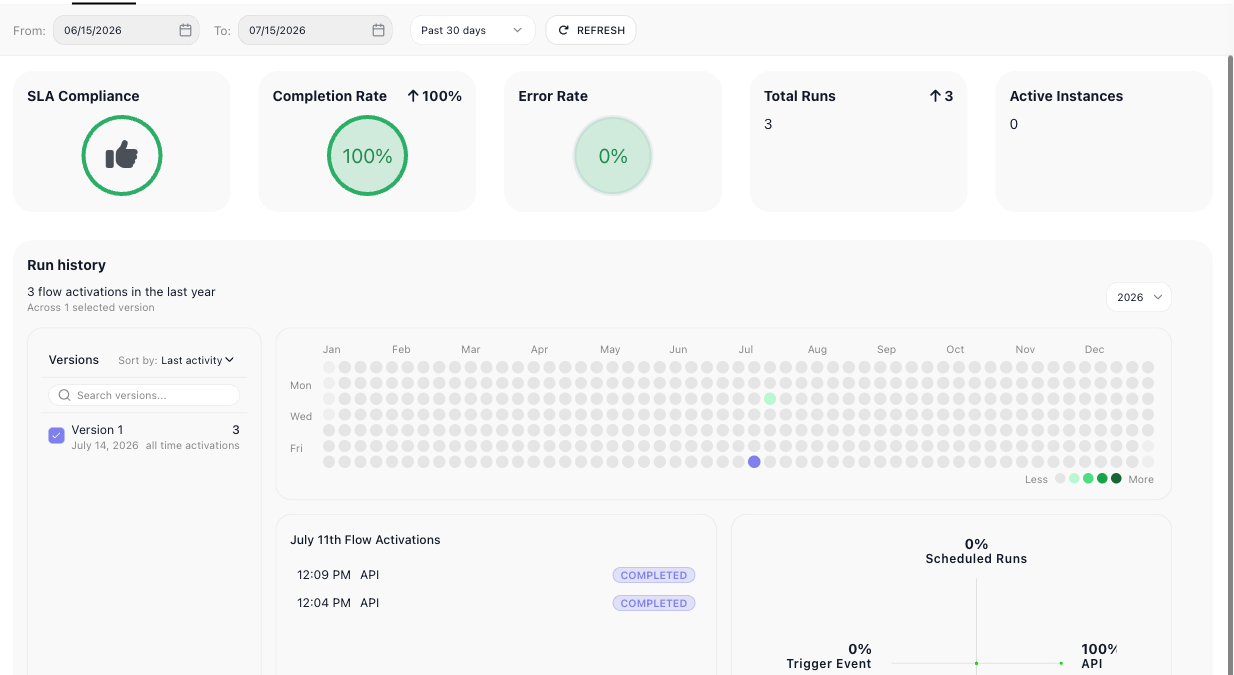1234x675 pixels.
Task: Open the 12:04 PM API activation row
Action: point(495,603)
